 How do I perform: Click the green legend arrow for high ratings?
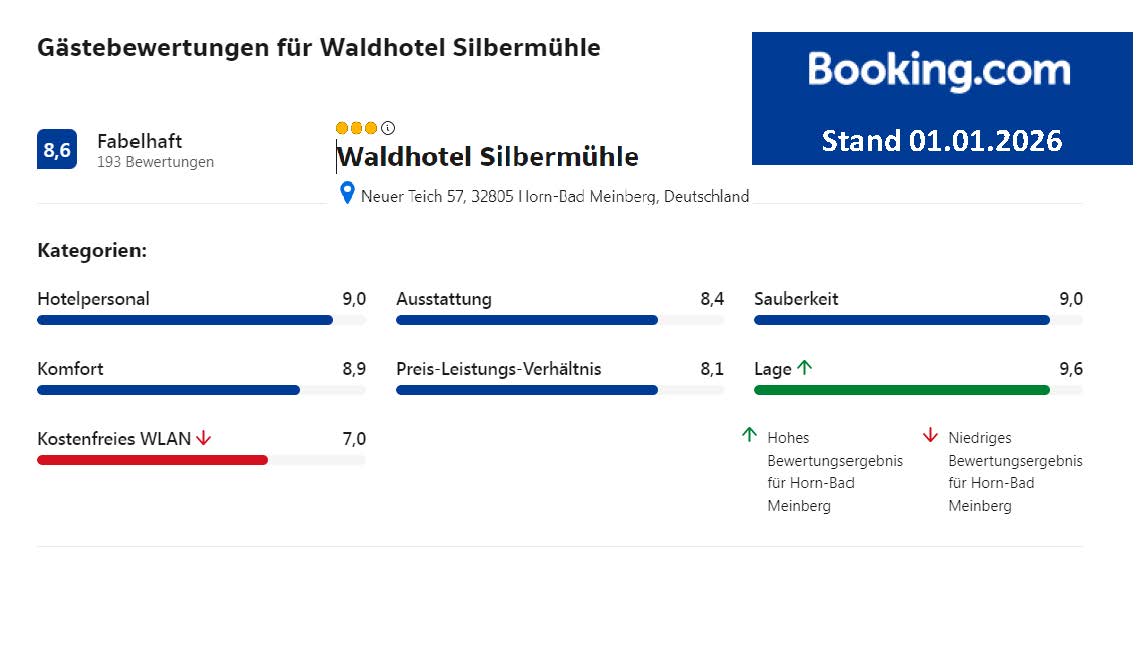tap(748, 434)
